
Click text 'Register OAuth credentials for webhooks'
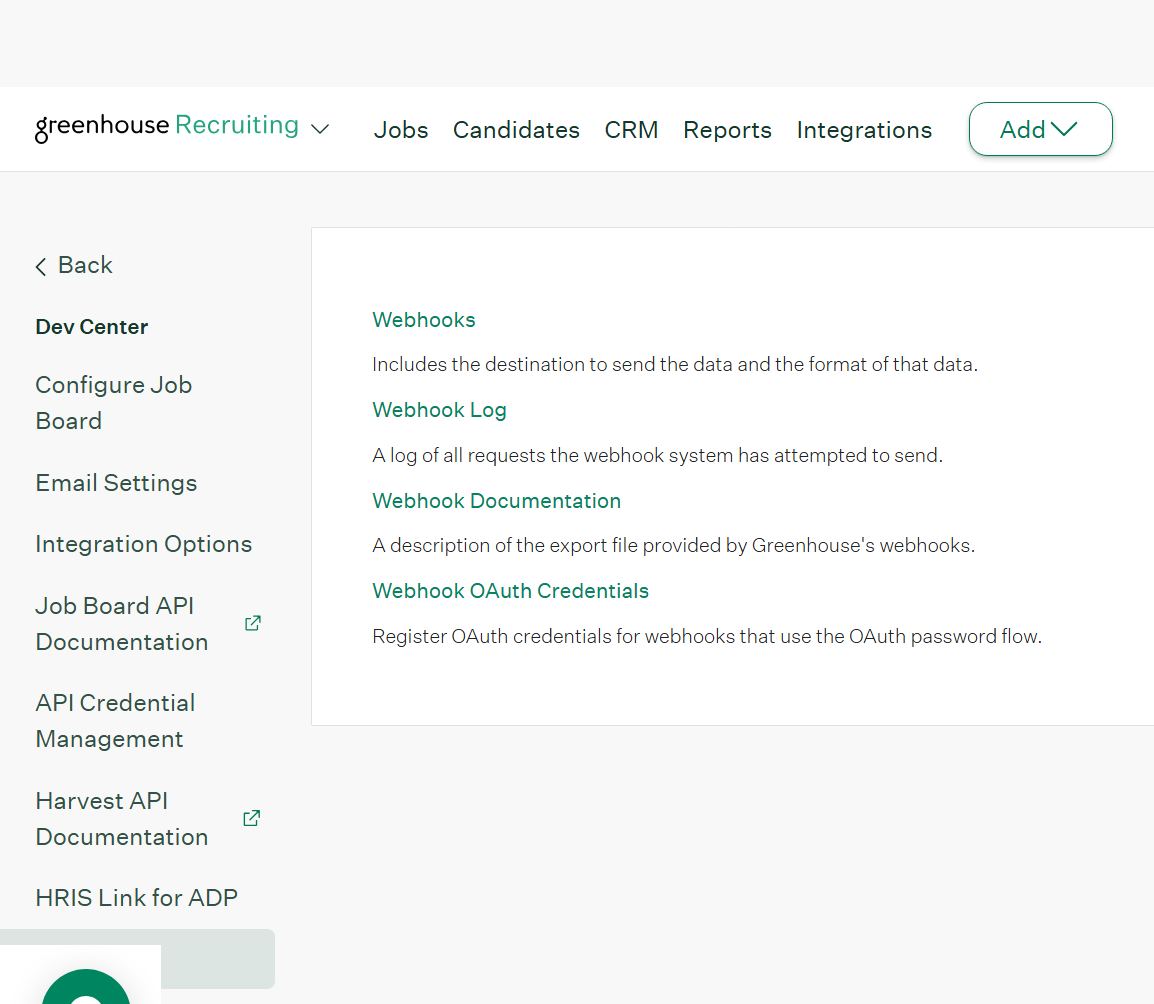tap(553, 637)
